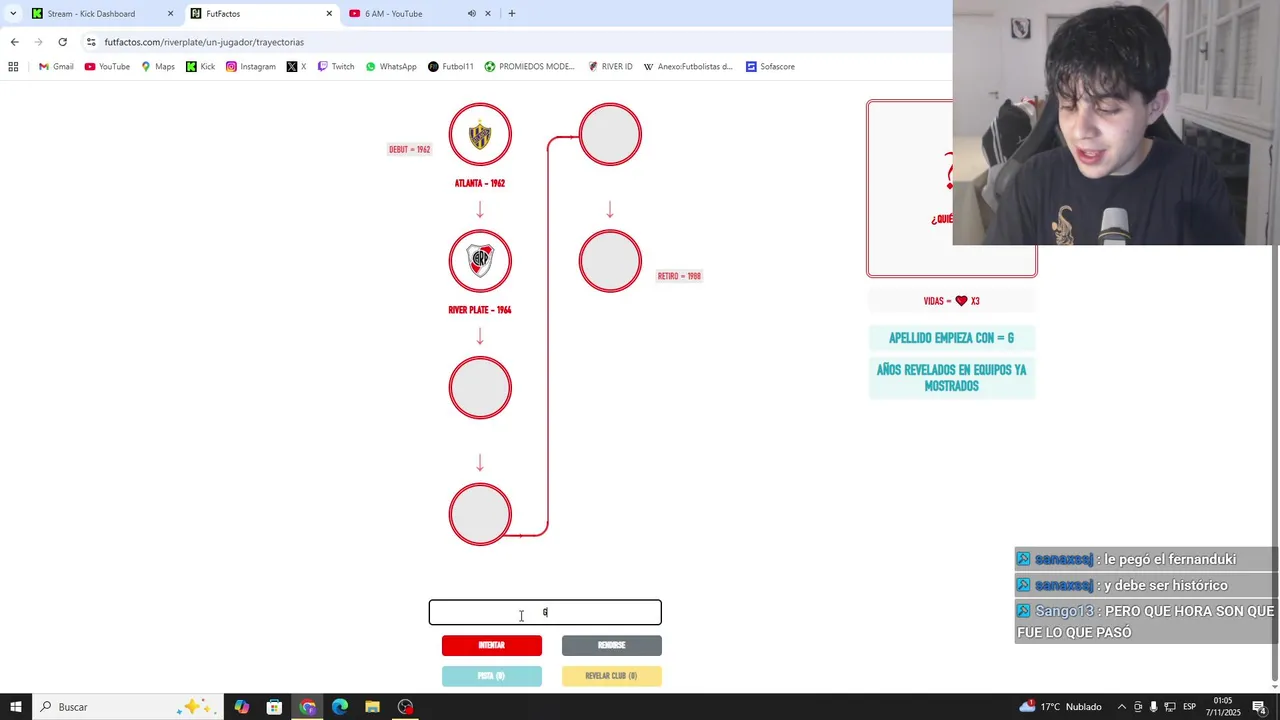Click the Vidas X3 lives indicator

pos(951,301)
